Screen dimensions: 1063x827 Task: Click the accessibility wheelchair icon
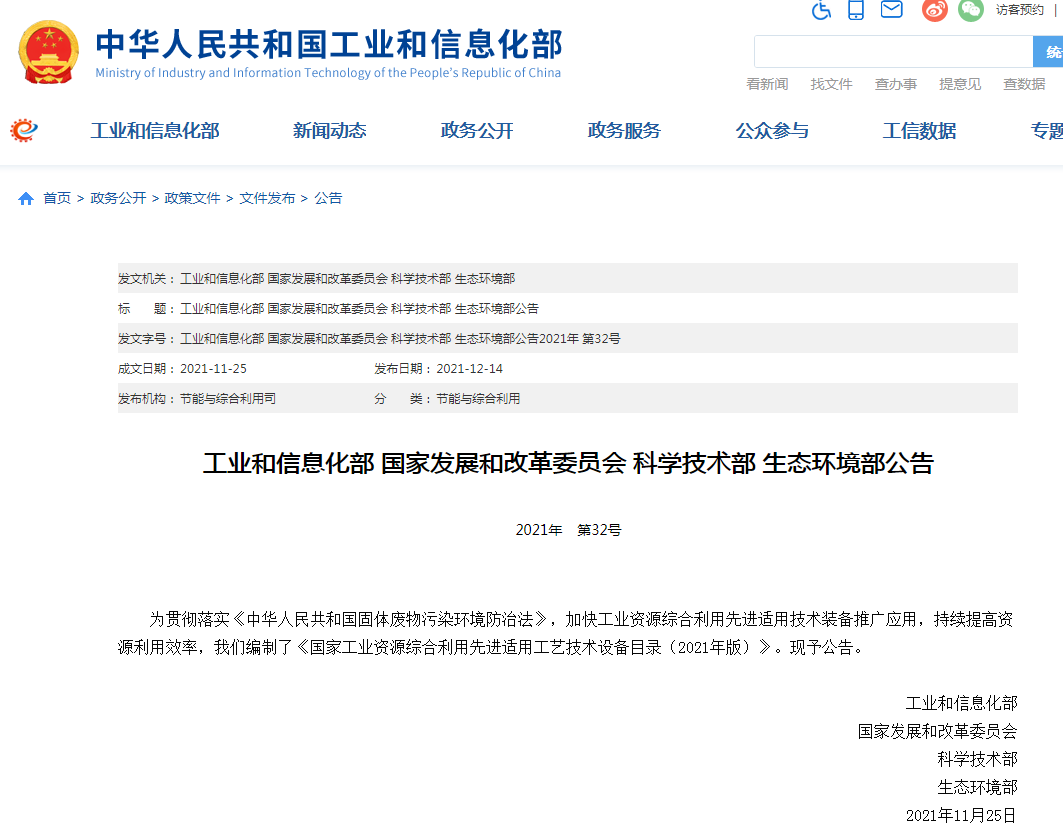tap(821, 11)
